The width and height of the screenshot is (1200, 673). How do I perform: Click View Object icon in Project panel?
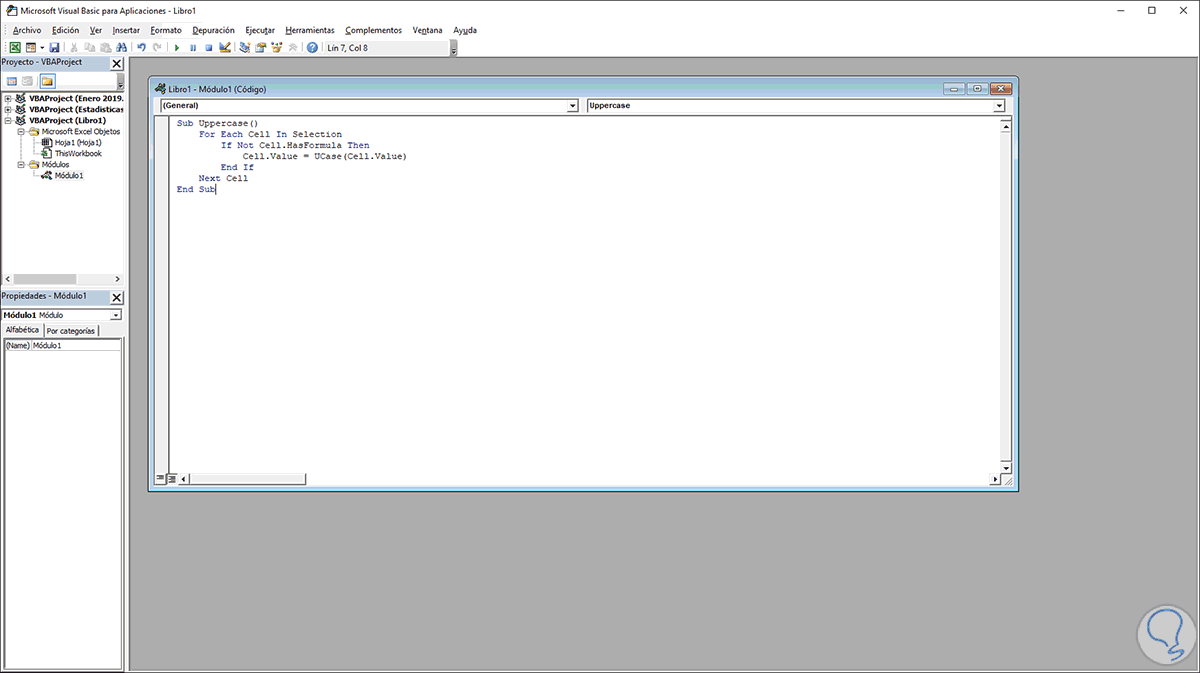point(28,80)
